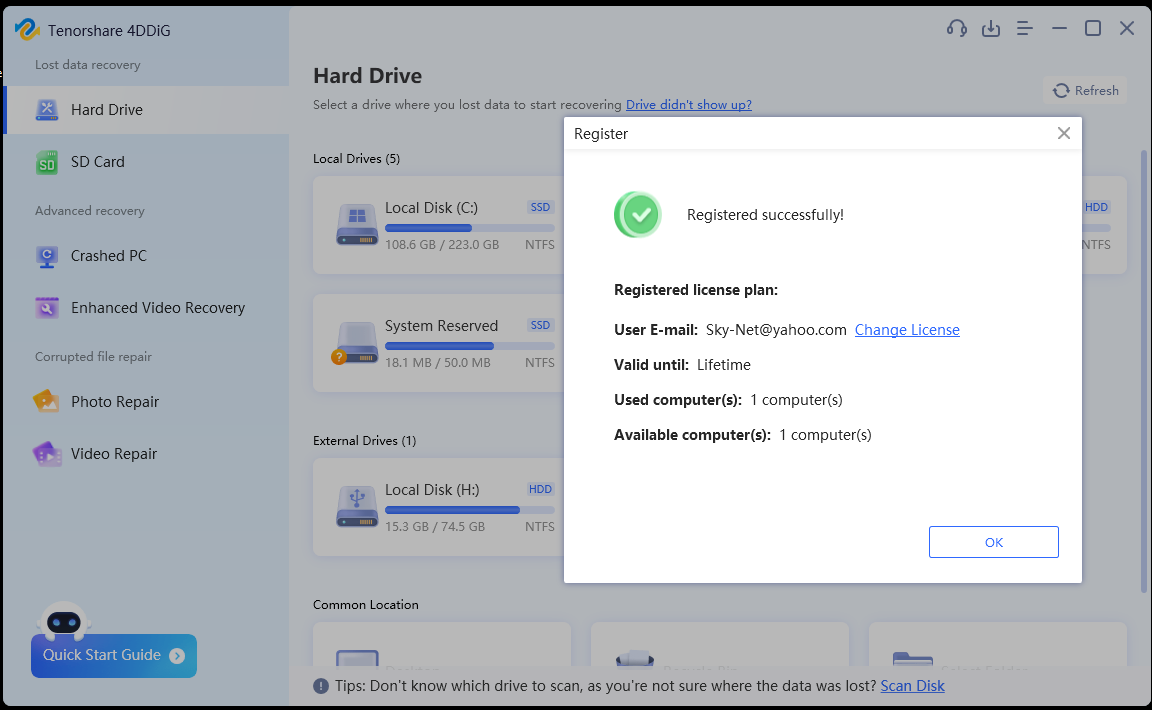Click the SSD tag on System Reserved
Screen dimensions: 1152x710
point(540,325)
